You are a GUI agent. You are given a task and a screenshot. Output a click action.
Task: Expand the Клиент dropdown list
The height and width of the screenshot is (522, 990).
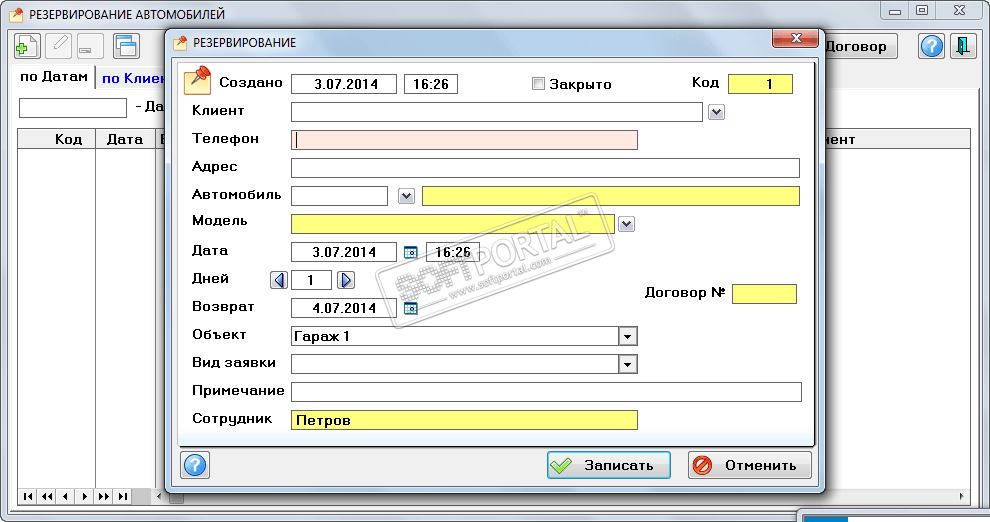[x=716, y=112]
